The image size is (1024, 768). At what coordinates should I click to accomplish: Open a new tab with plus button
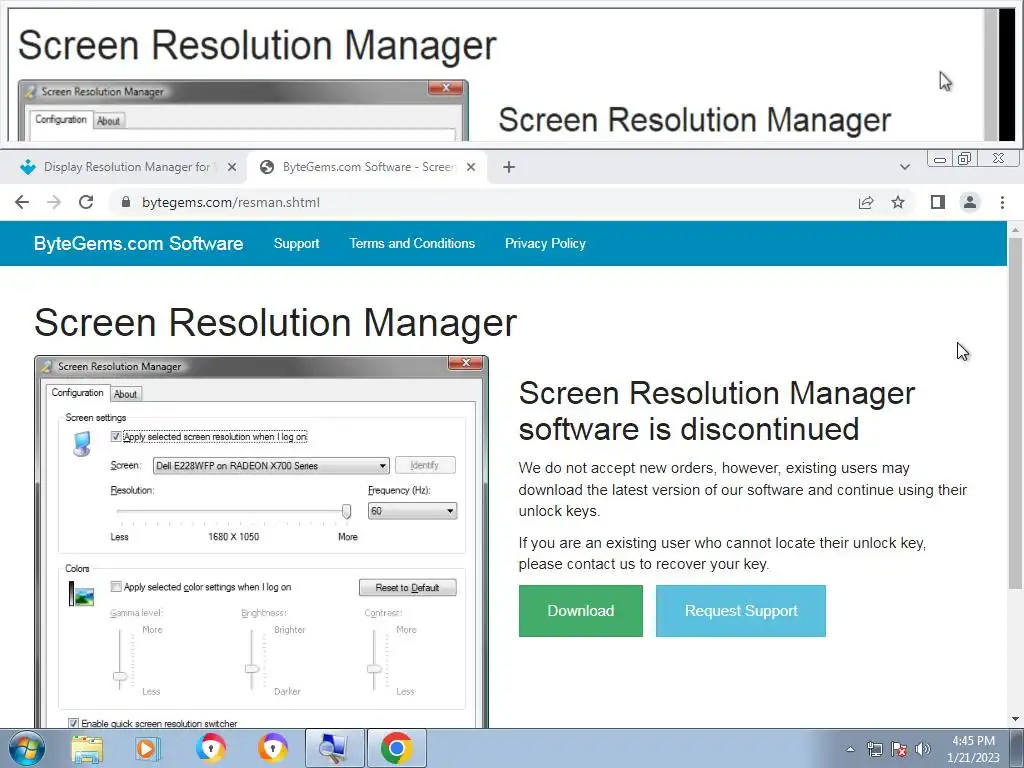(509, 167)
